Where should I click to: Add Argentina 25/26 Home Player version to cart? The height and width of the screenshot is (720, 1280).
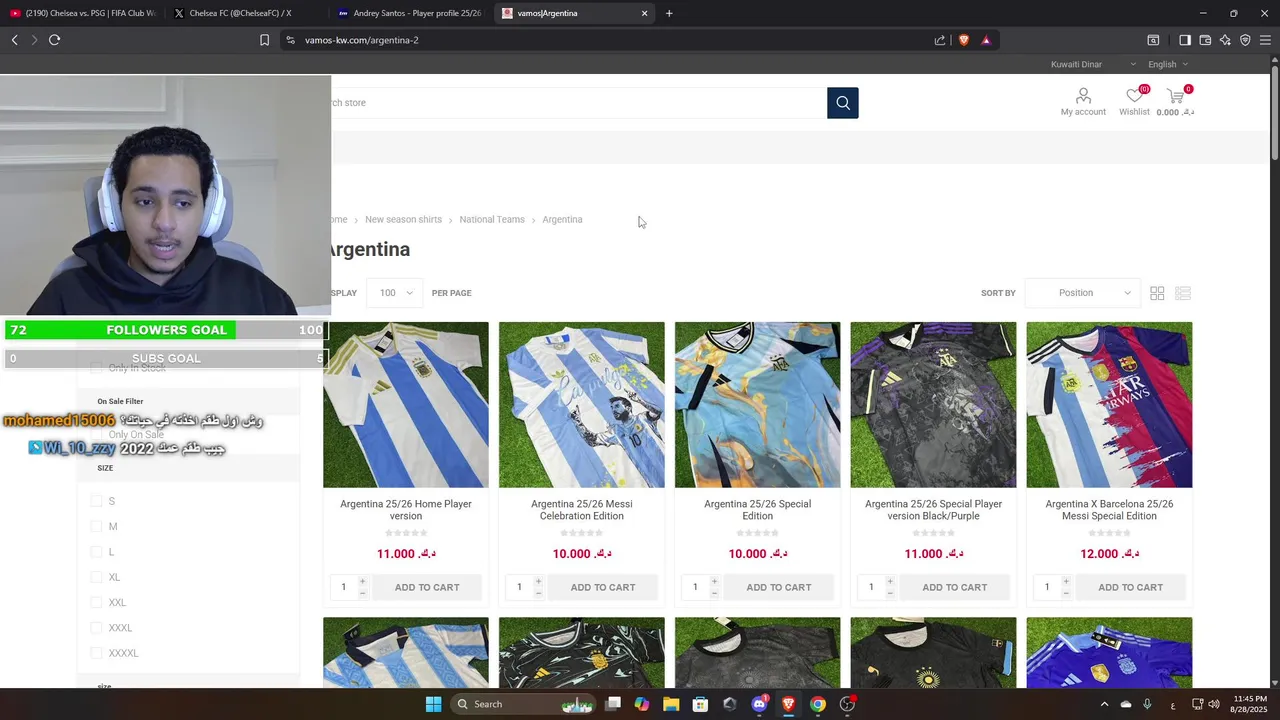(427, 587)
